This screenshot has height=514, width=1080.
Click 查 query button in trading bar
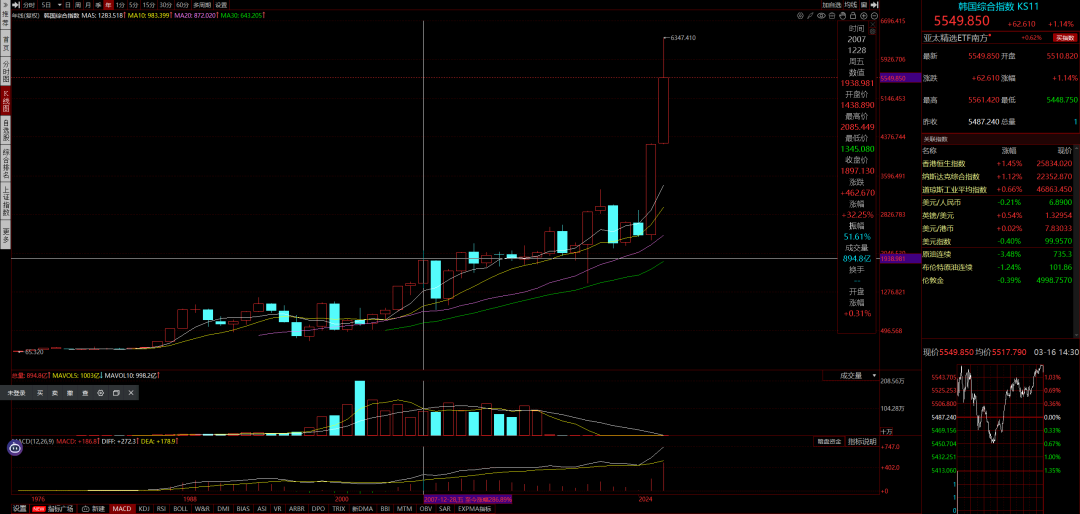[x=85, y=393]
